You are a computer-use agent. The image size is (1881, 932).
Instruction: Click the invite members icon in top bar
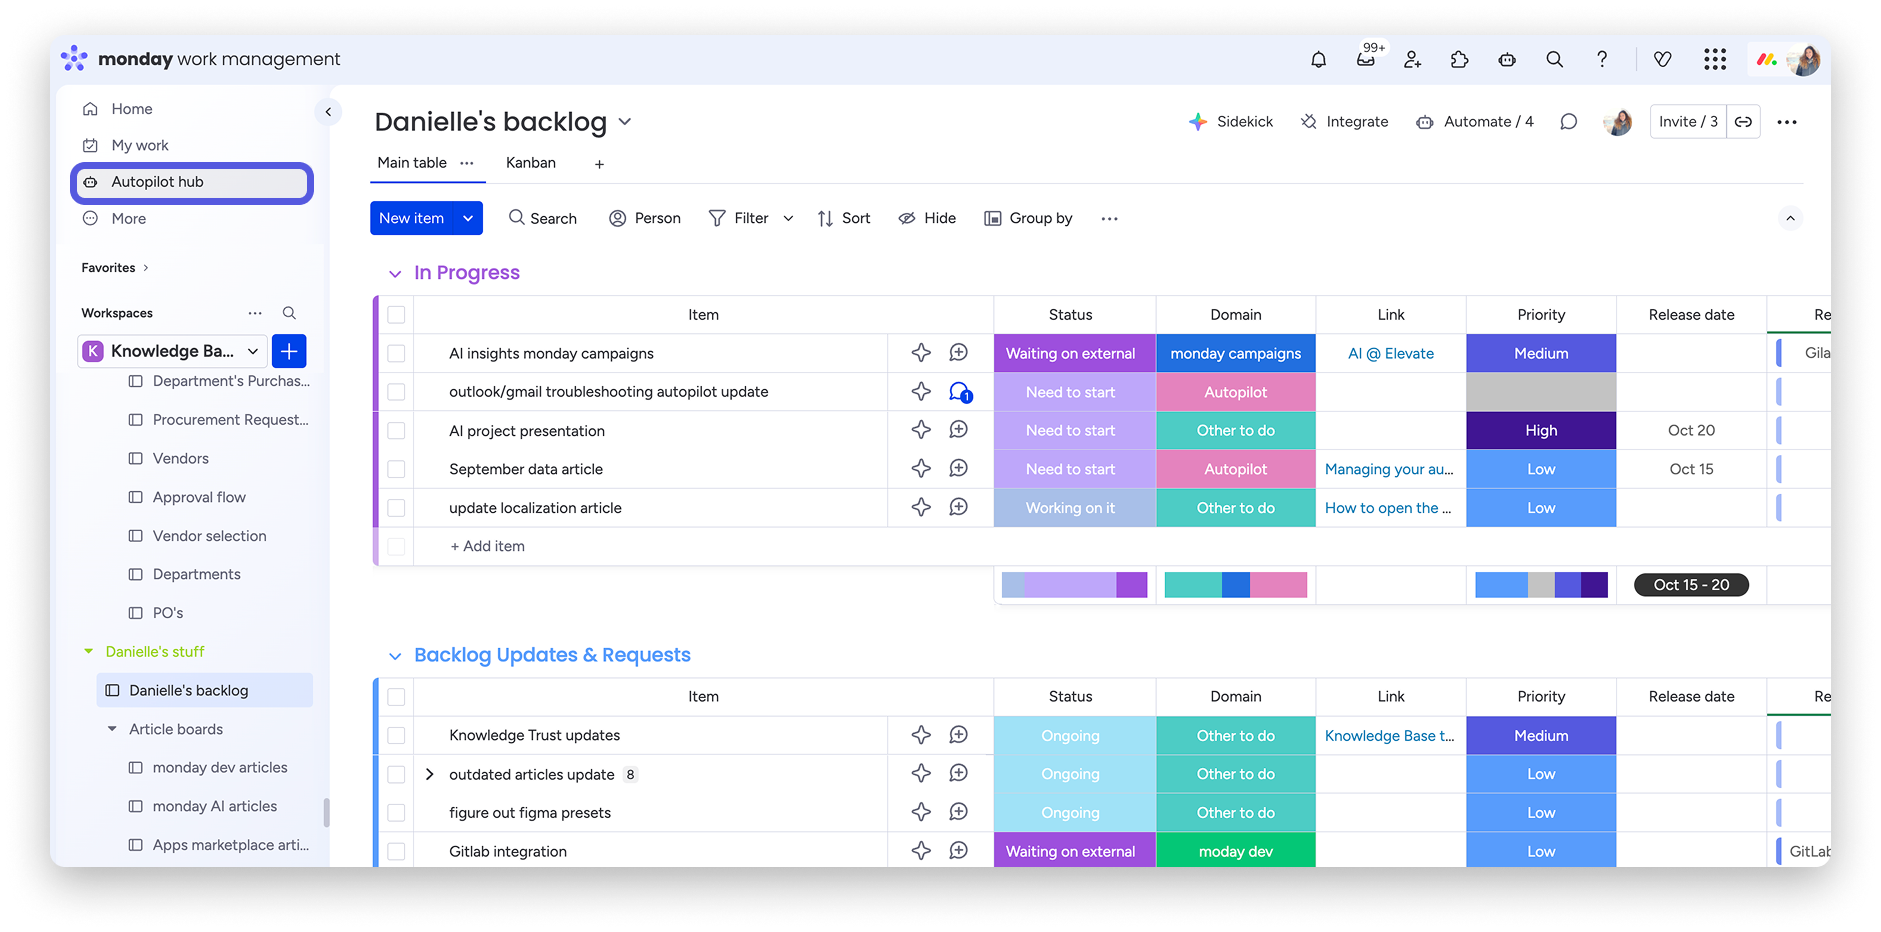1412,60
